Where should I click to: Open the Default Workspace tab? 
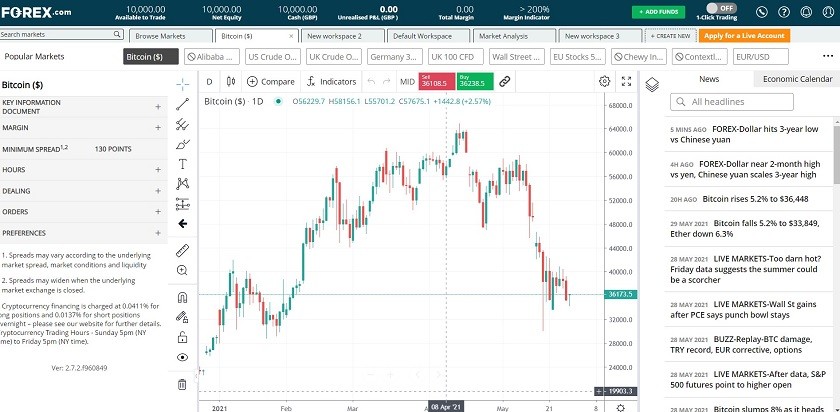(x=428, y=36)
